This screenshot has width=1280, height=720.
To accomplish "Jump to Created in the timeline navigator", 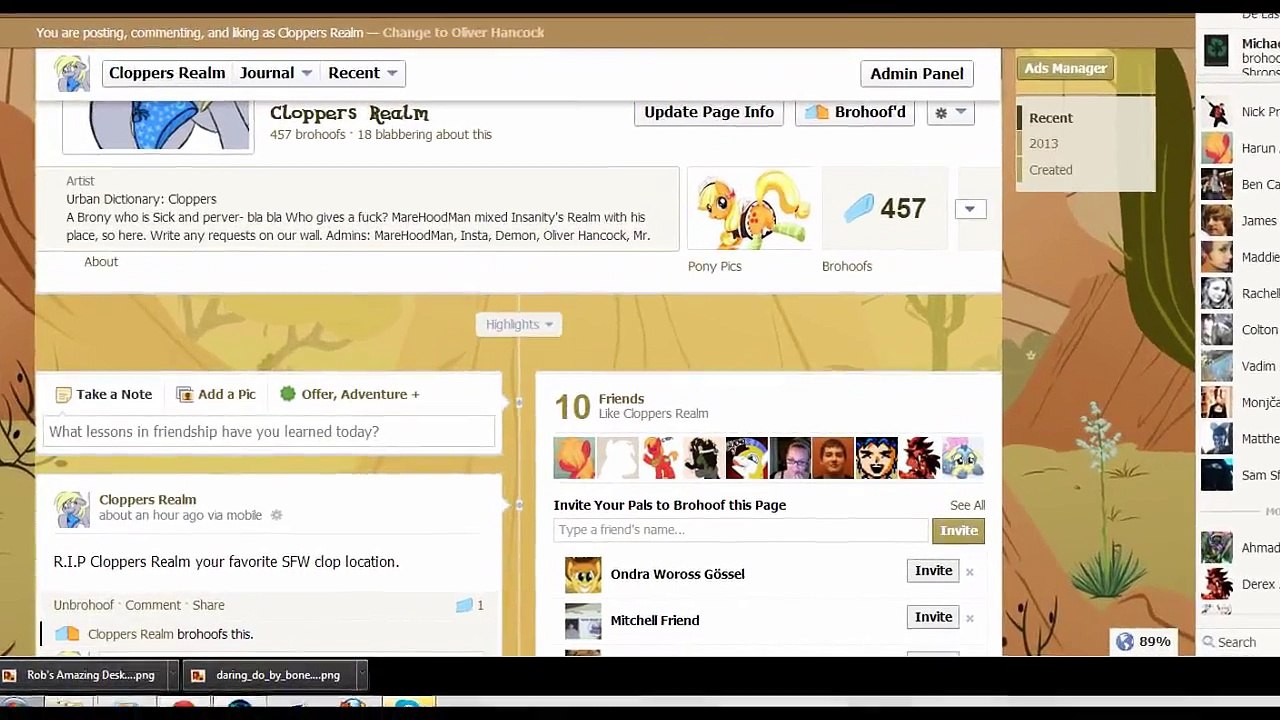I will tap(1050, 170).
